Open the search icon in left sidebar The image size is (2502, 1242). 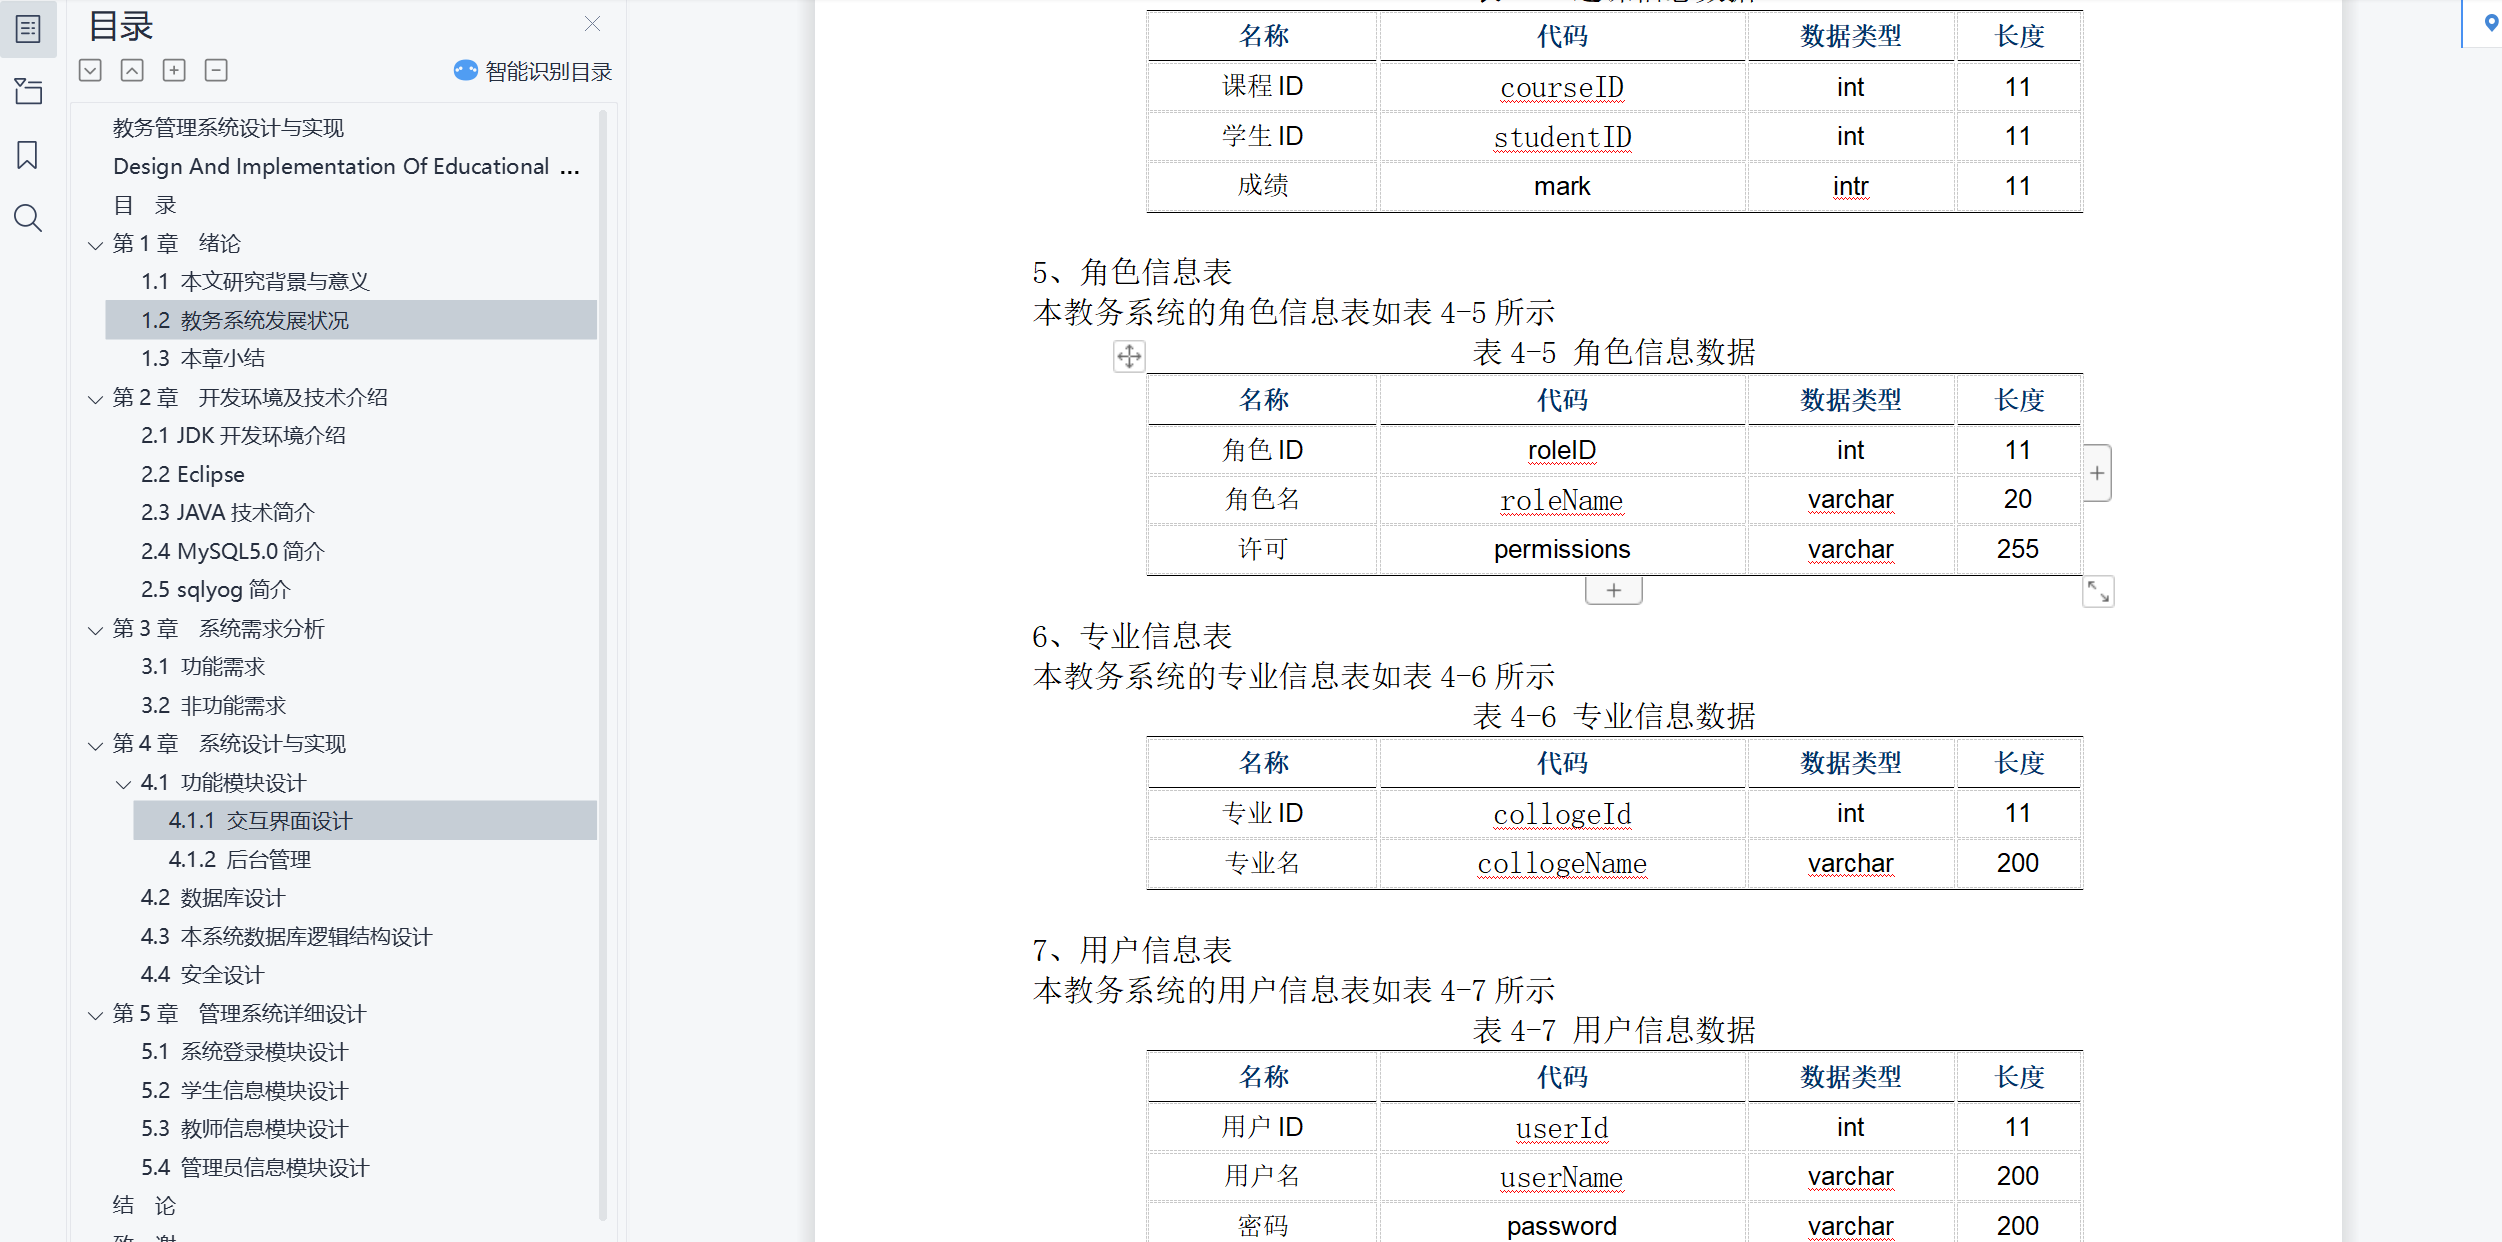(x=28, y=218)
